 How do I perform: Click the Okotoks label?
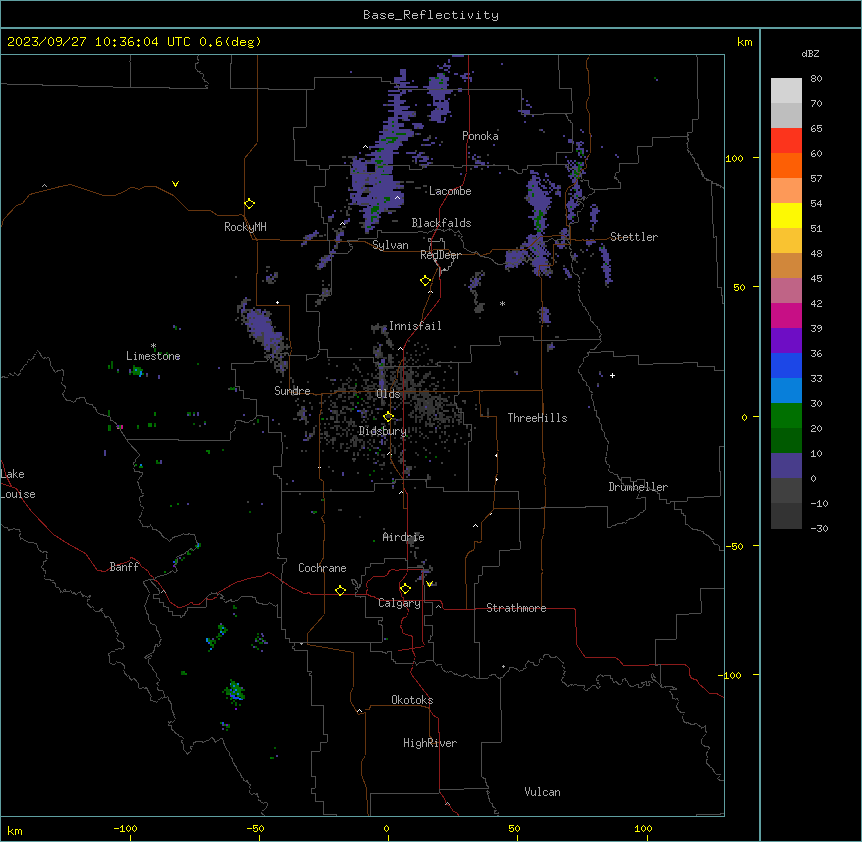point(412,700)
